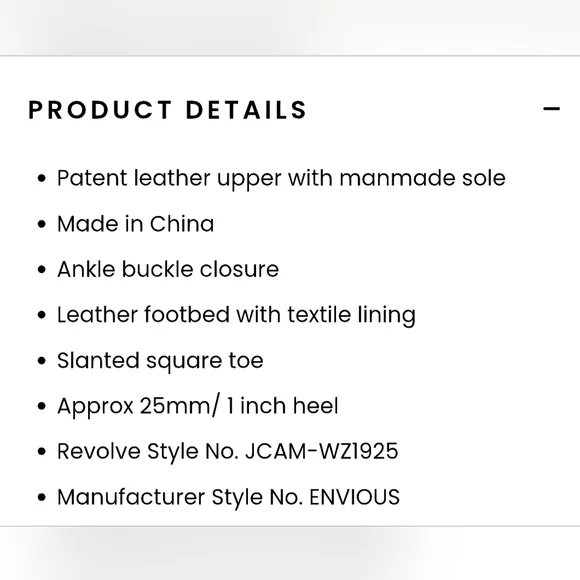Screen dimensions: 580x580
Task: Click the bullet before Ankle buckle closure
Action: coord(42,270)
